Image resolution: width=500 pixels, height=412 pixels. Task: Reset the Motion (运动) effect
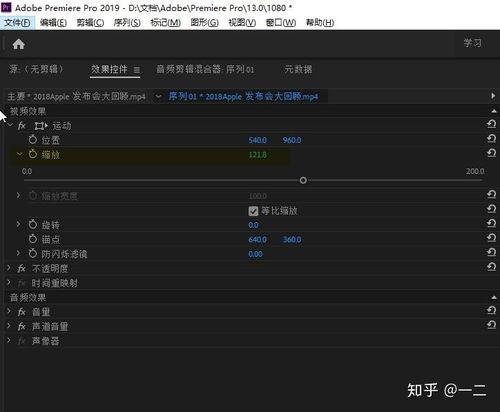(x=491, y=124)
